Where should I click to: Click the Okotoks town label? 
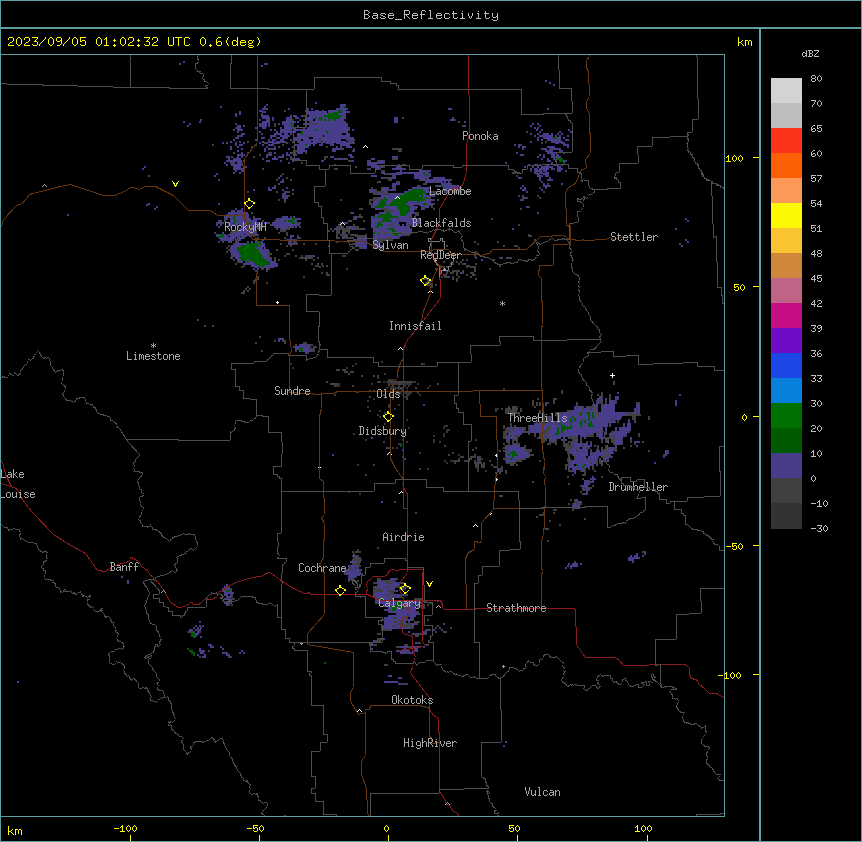click(x=412, y=700)
